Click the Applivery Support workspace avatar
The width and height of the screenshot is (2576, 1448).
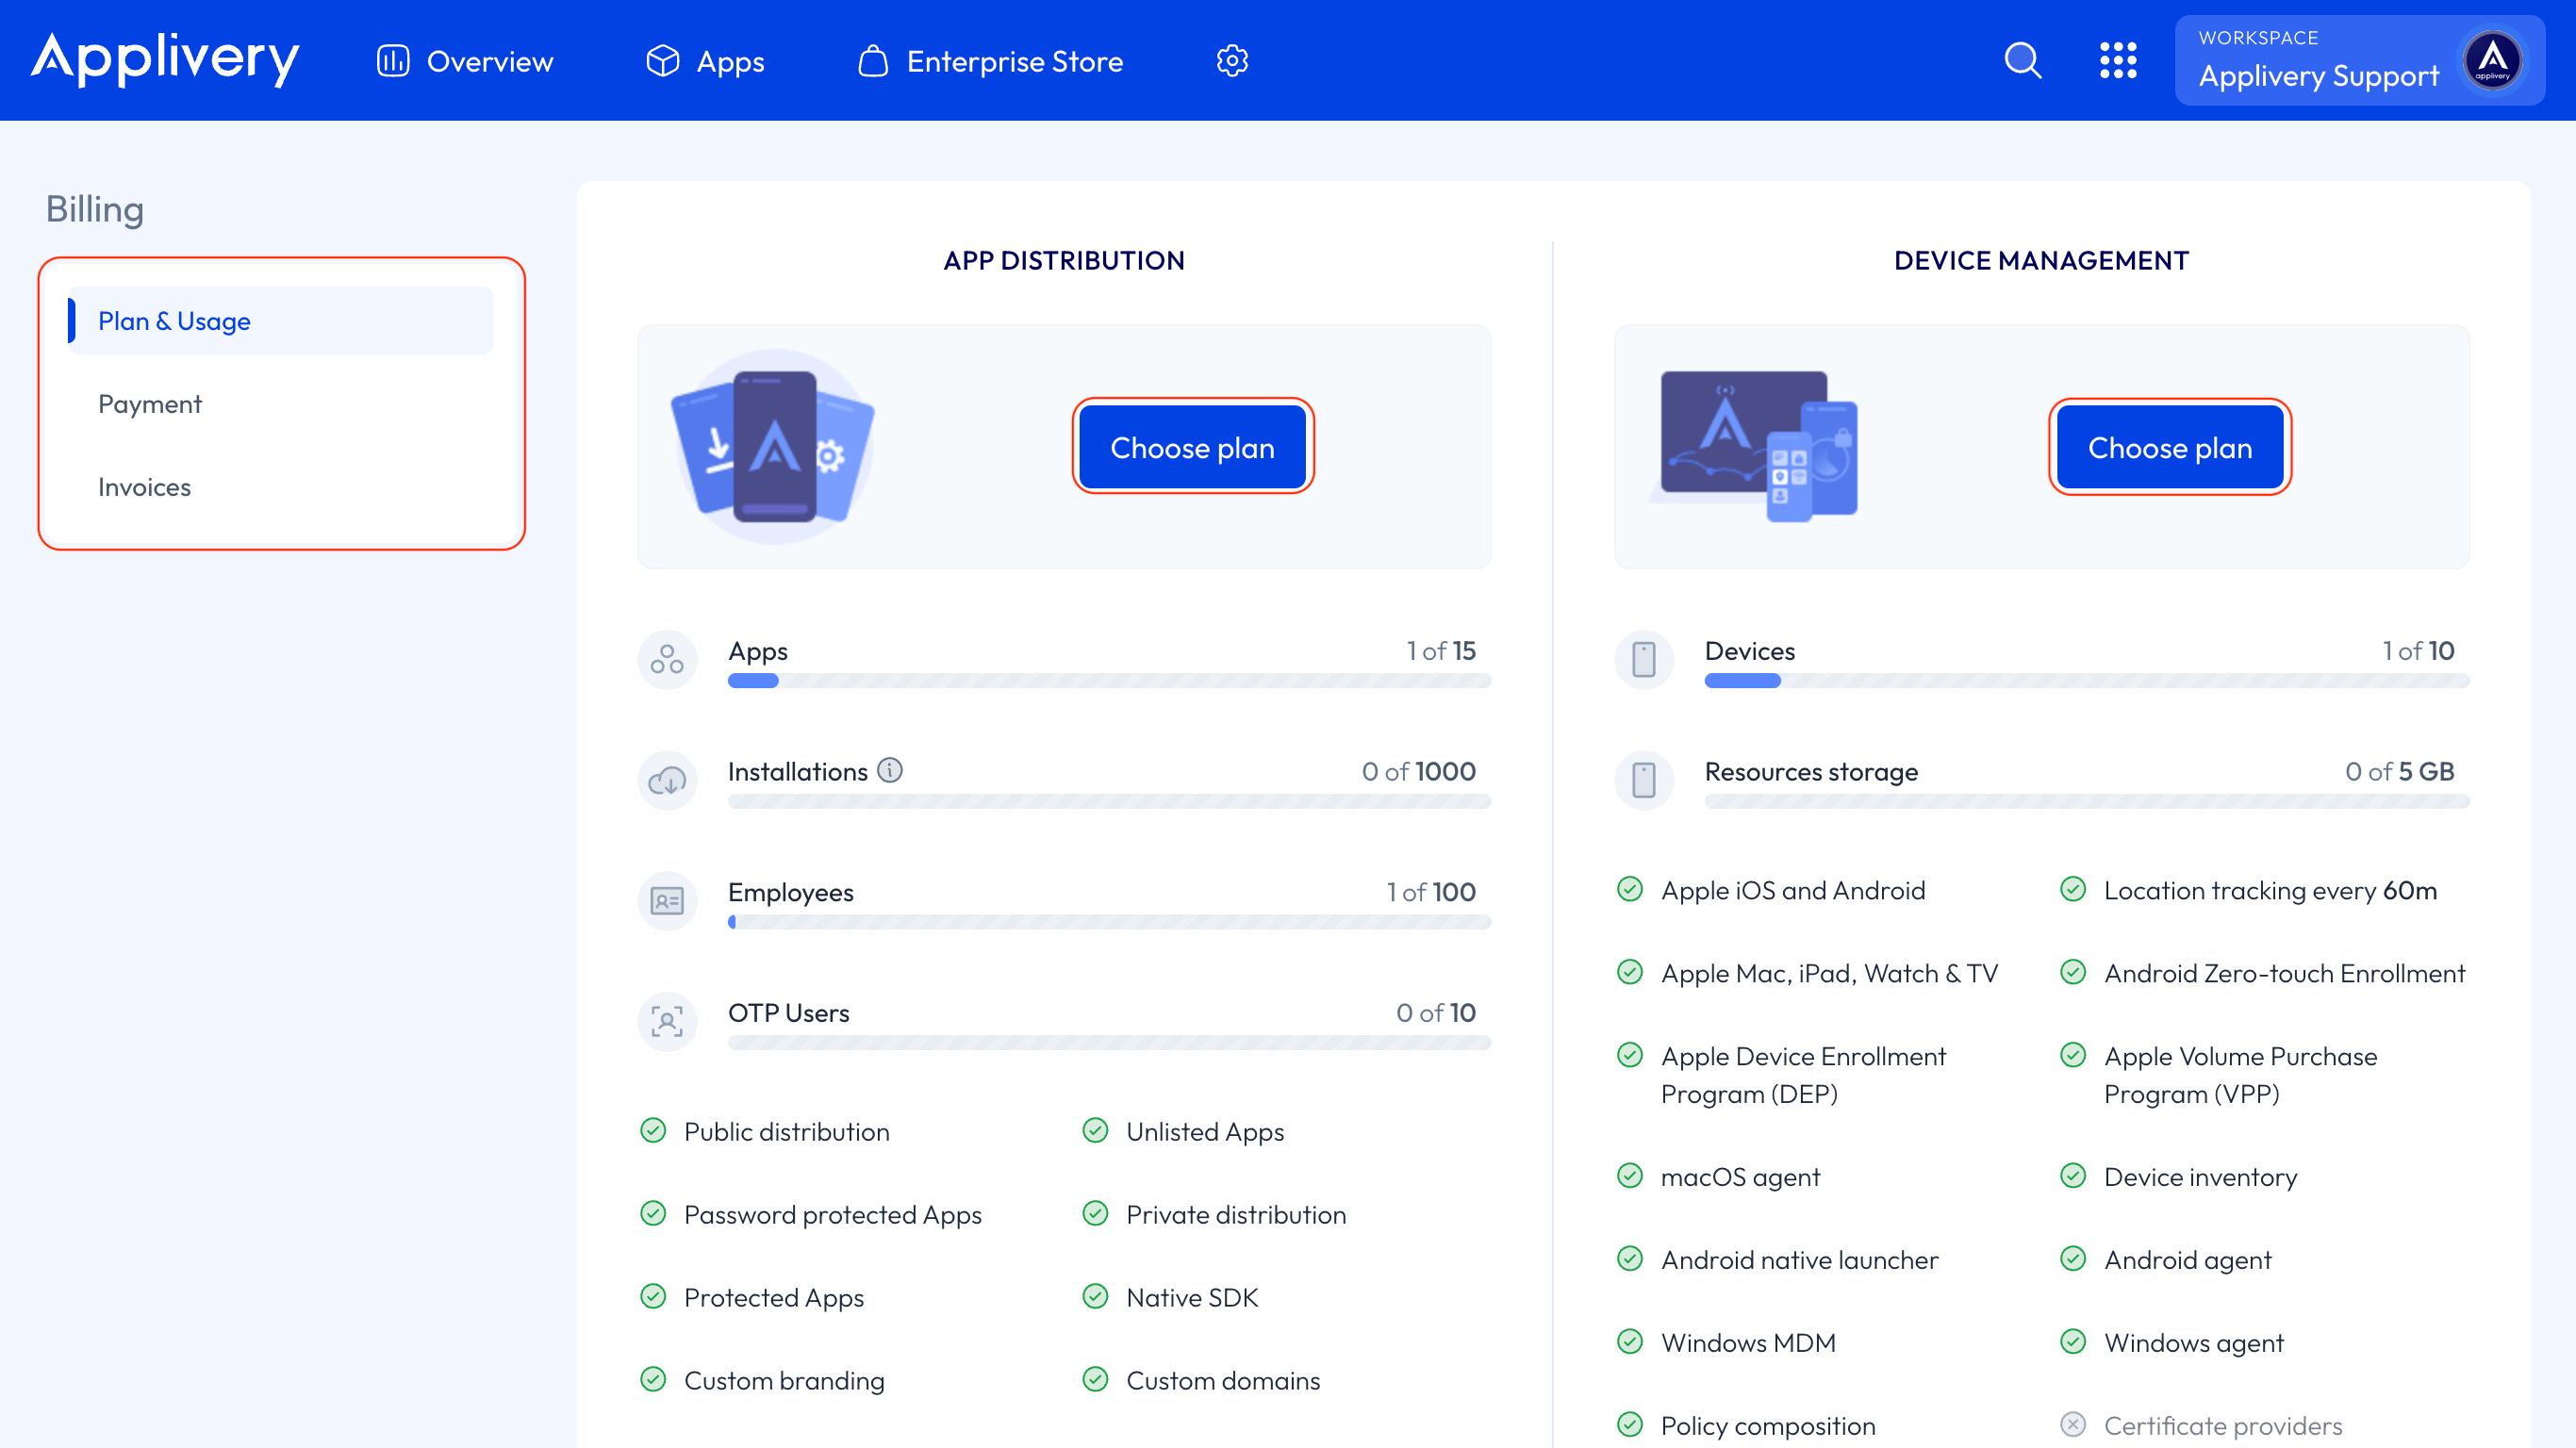click(x=2492, y=60)
